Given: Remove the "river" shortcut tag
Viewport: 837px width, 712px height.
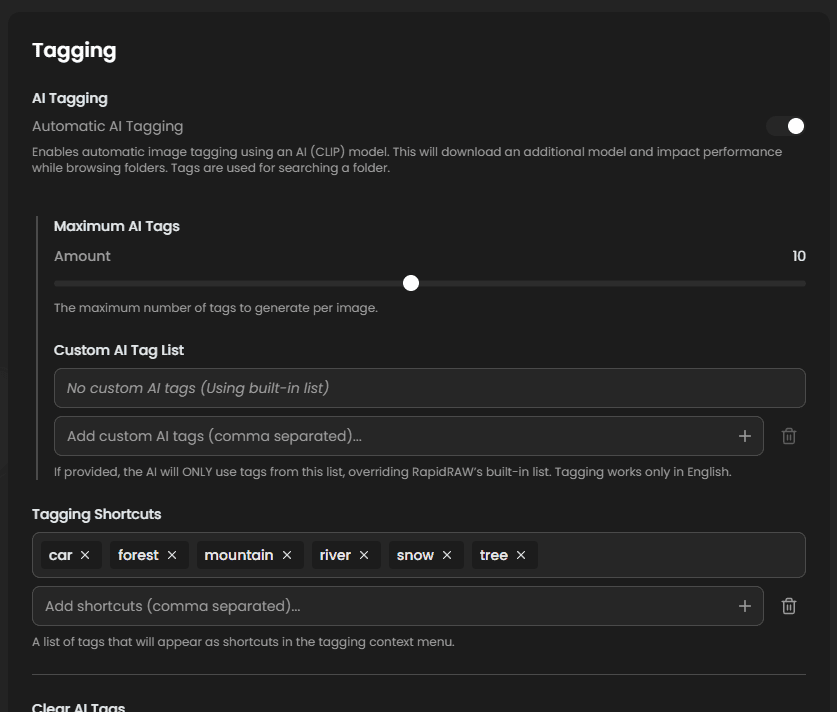Looking at the screenshot, I should point(364,555).
